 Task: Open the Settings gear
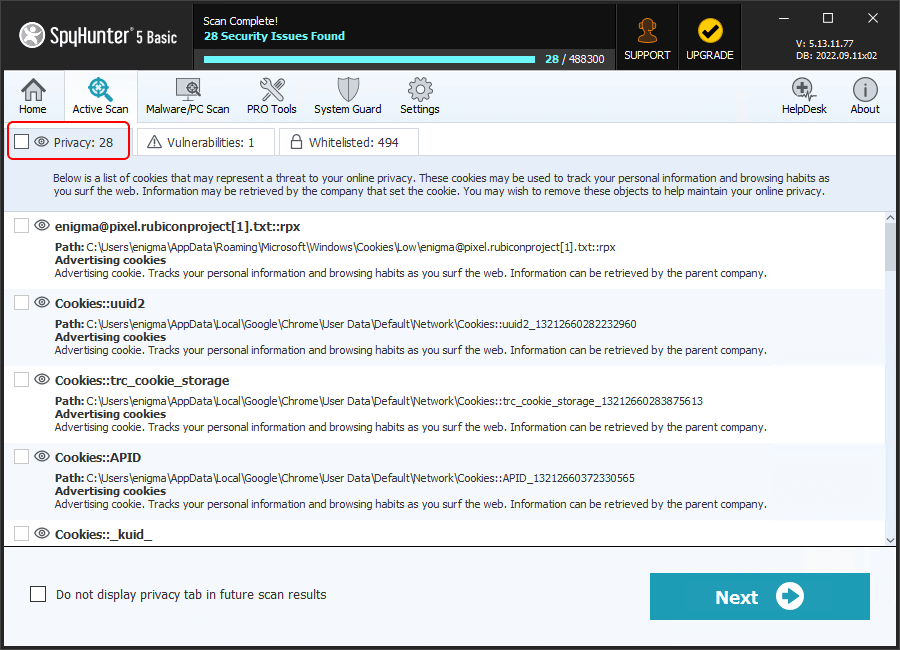[420, 96]
